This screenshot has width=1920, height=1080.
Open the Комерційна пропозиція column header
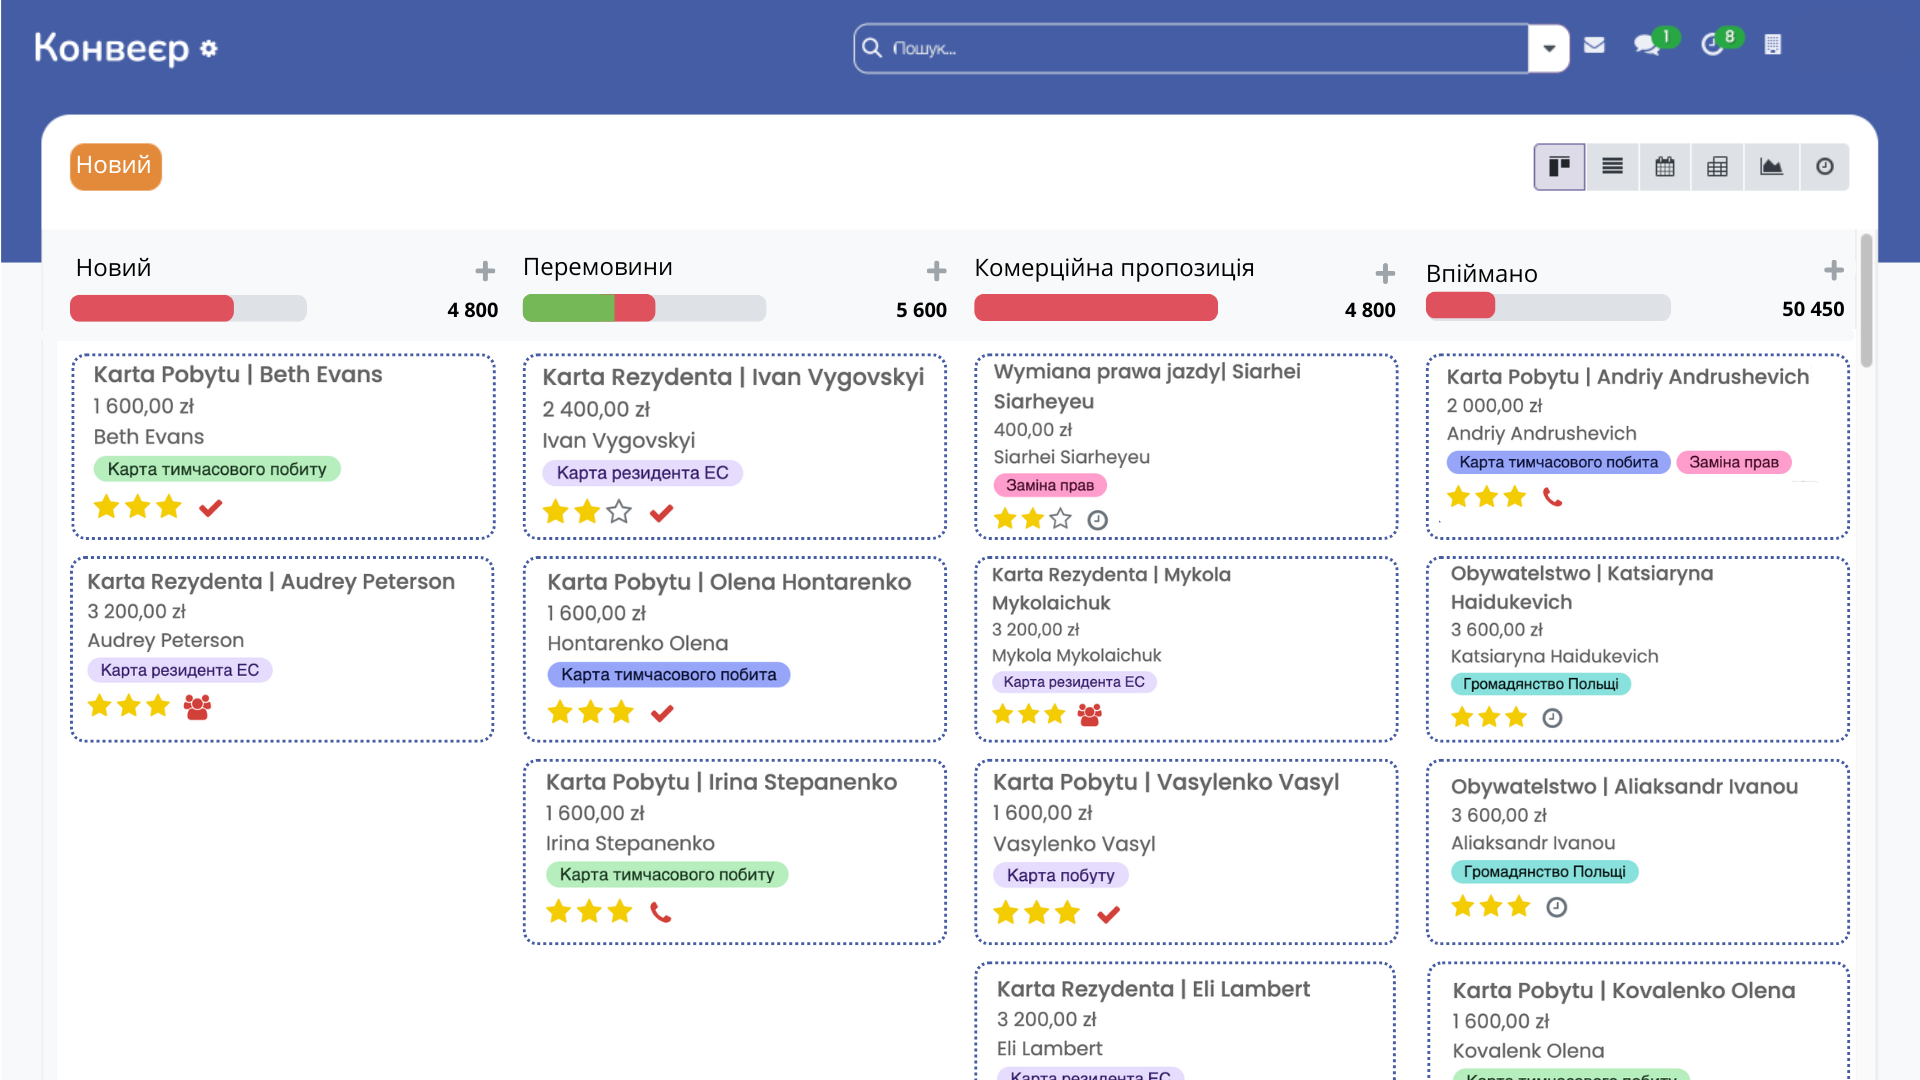pyautogui.click(x=1113, y=267)
